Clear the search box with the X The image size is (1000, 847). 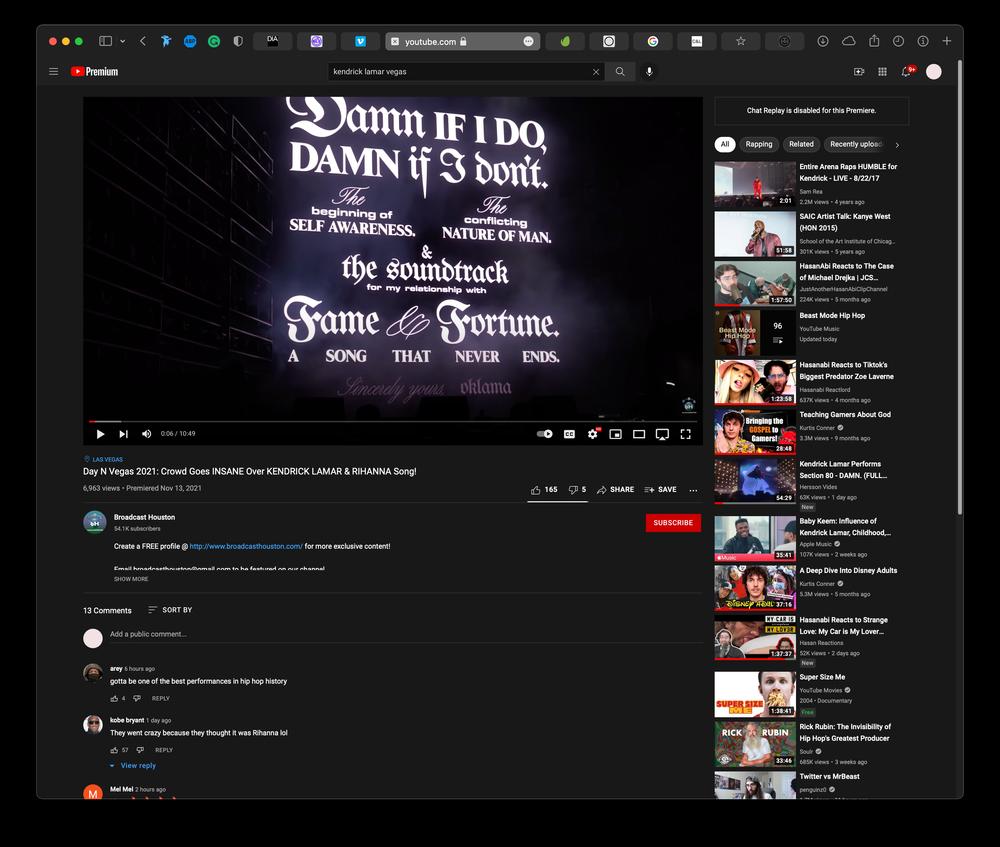[x=596, y=72]
